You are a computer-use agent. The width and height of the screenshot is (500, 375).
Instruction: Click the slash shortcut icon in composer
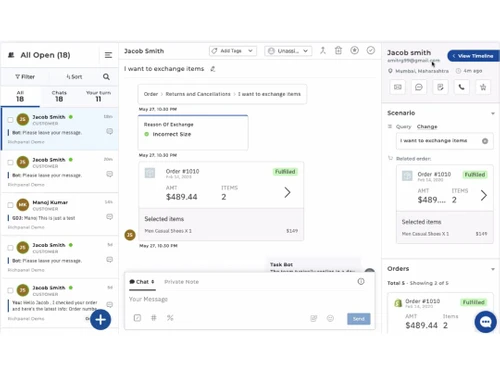coord(137,318)
